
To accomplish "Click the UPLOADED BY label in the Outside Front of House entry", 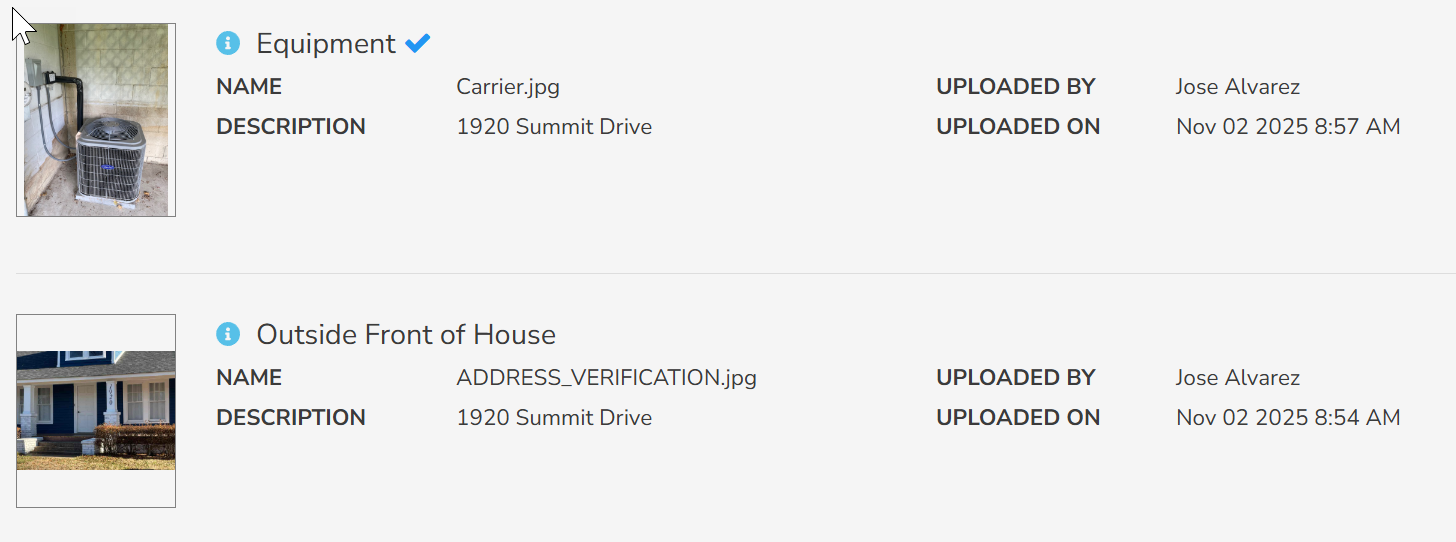I will (x=1016, y=378).
